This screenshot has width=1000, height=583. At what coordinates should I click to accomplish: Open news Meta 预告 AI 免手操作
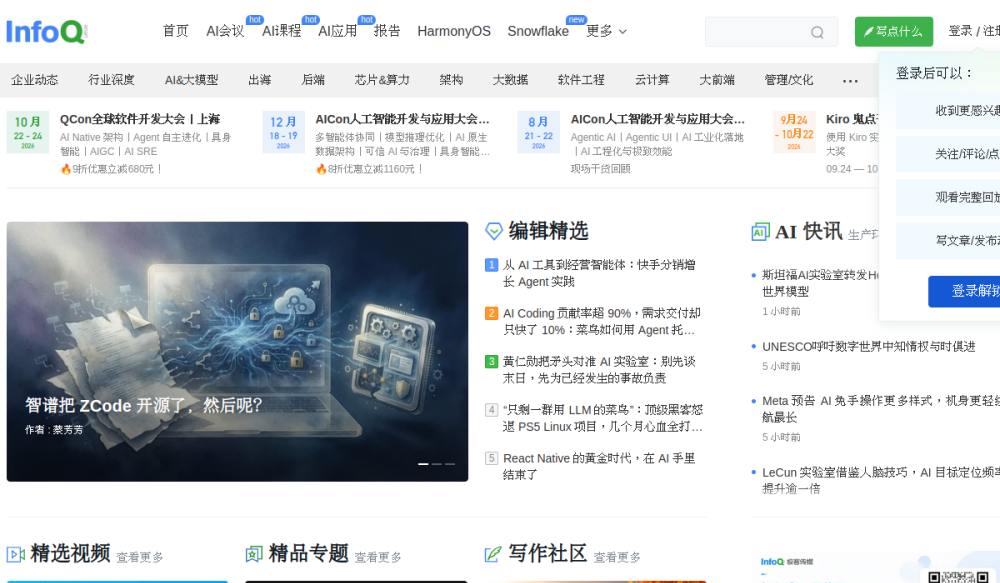[x=881, y=409]
